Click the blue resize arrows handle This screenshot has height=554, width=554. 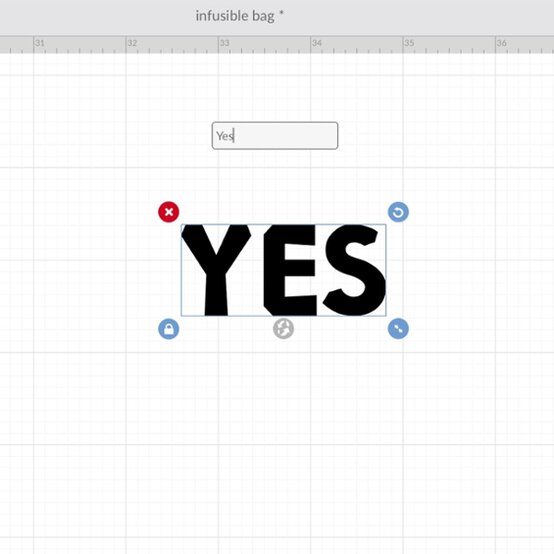tap(398, 329)
